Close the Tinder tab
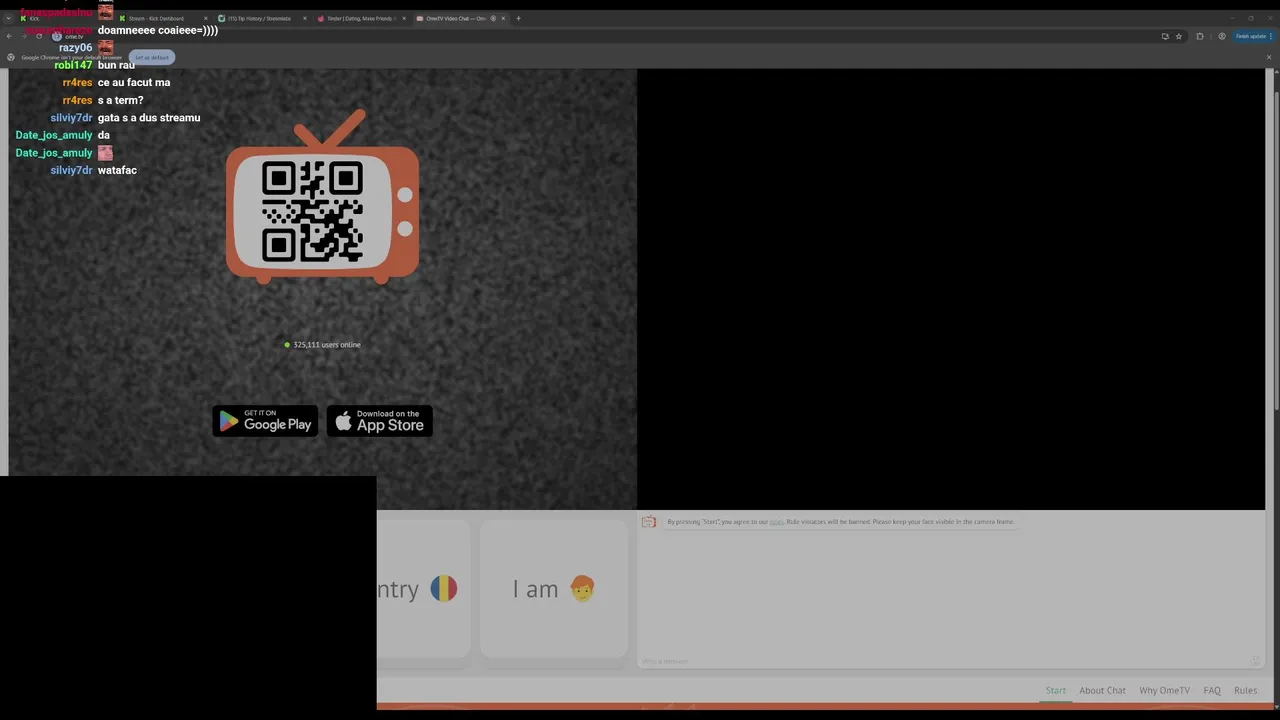This screenshot has width=1280, height=720. [404, 18]
